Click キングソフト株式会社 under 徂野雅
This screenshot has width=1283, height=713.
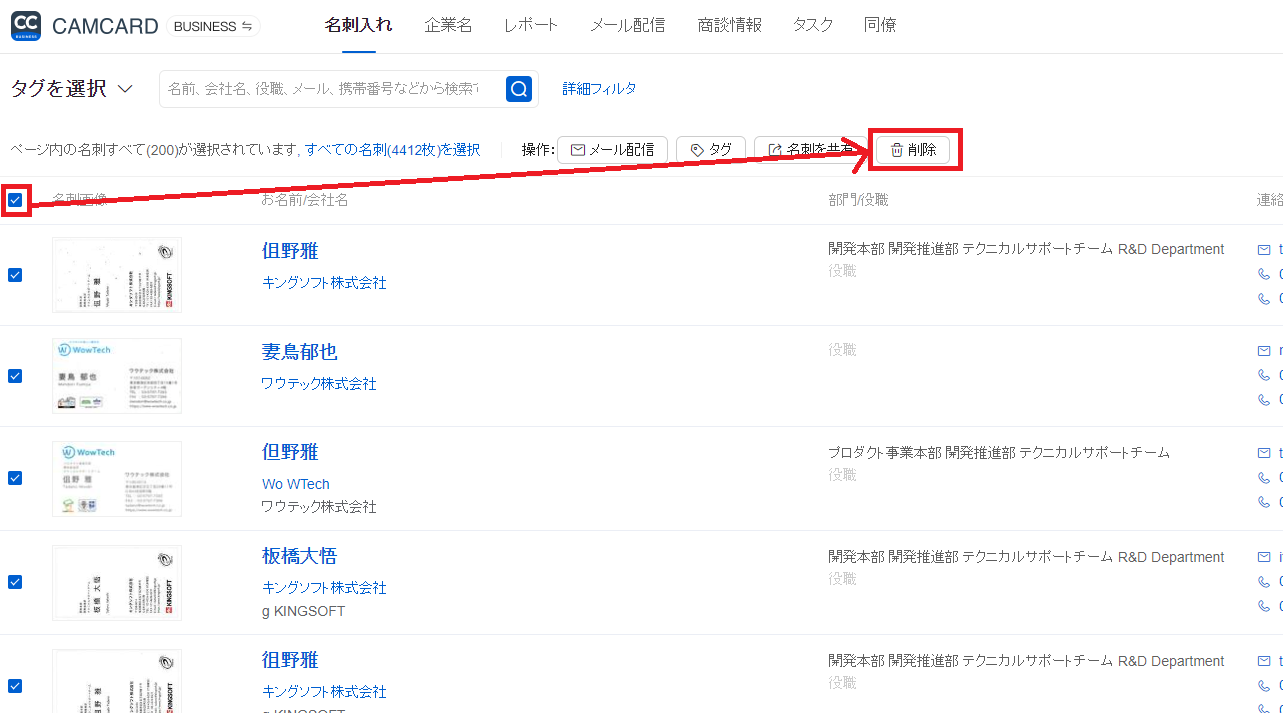(x=324, y=692)
